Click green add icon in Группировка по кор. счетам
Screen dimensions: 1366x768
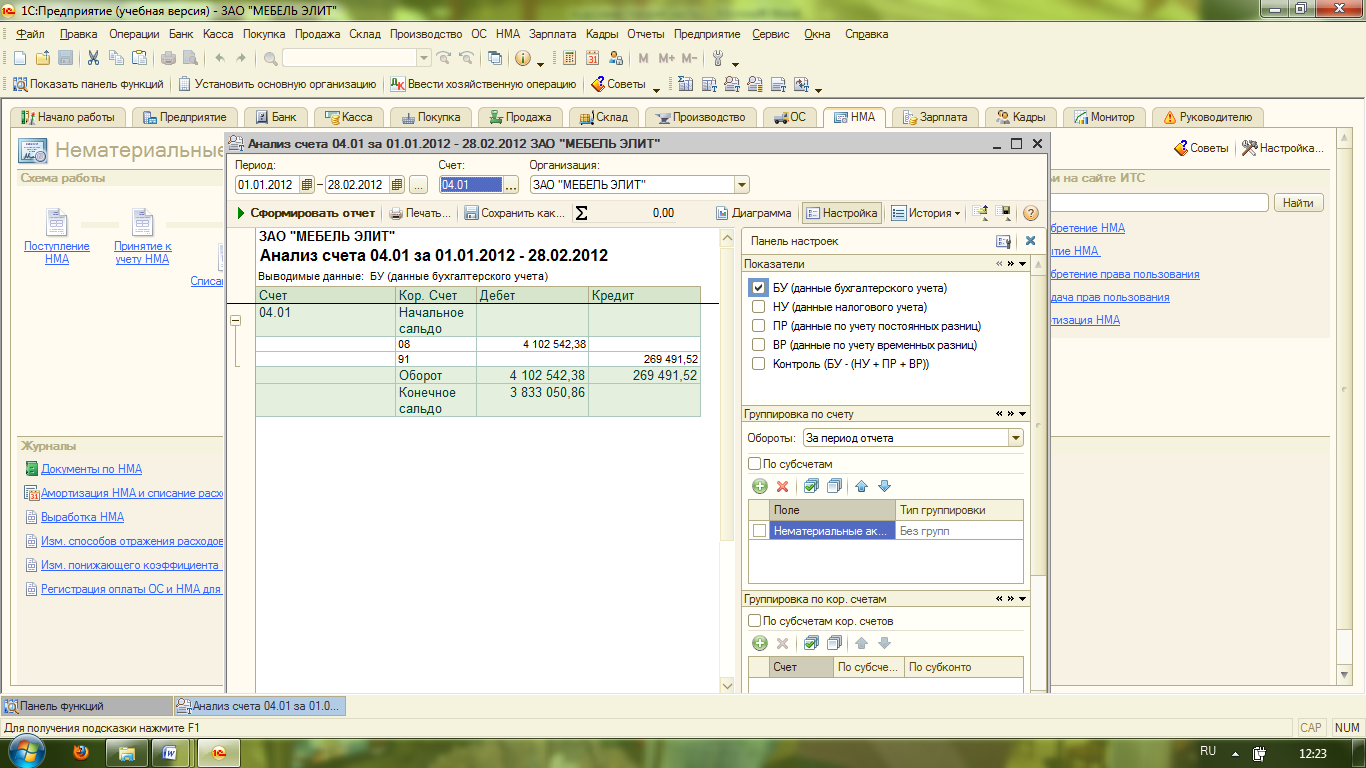point(760,643)
